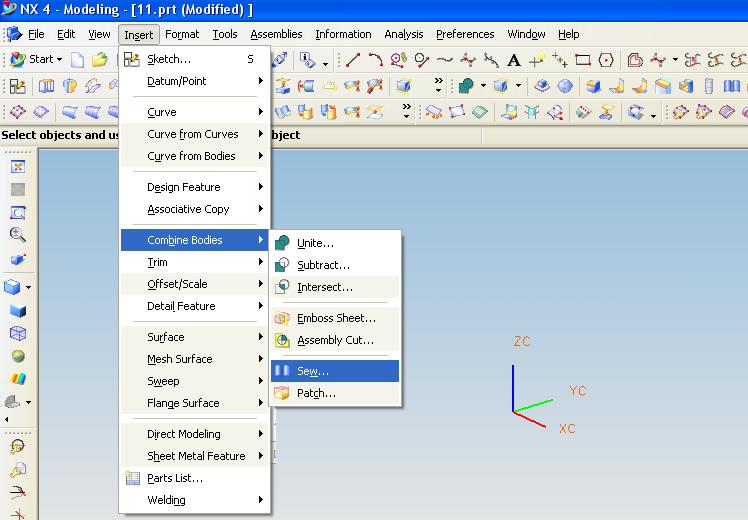Select the Spline curve tool
Image resolution: width=748 pixels, height=520 pixels.
pos(445,60)
